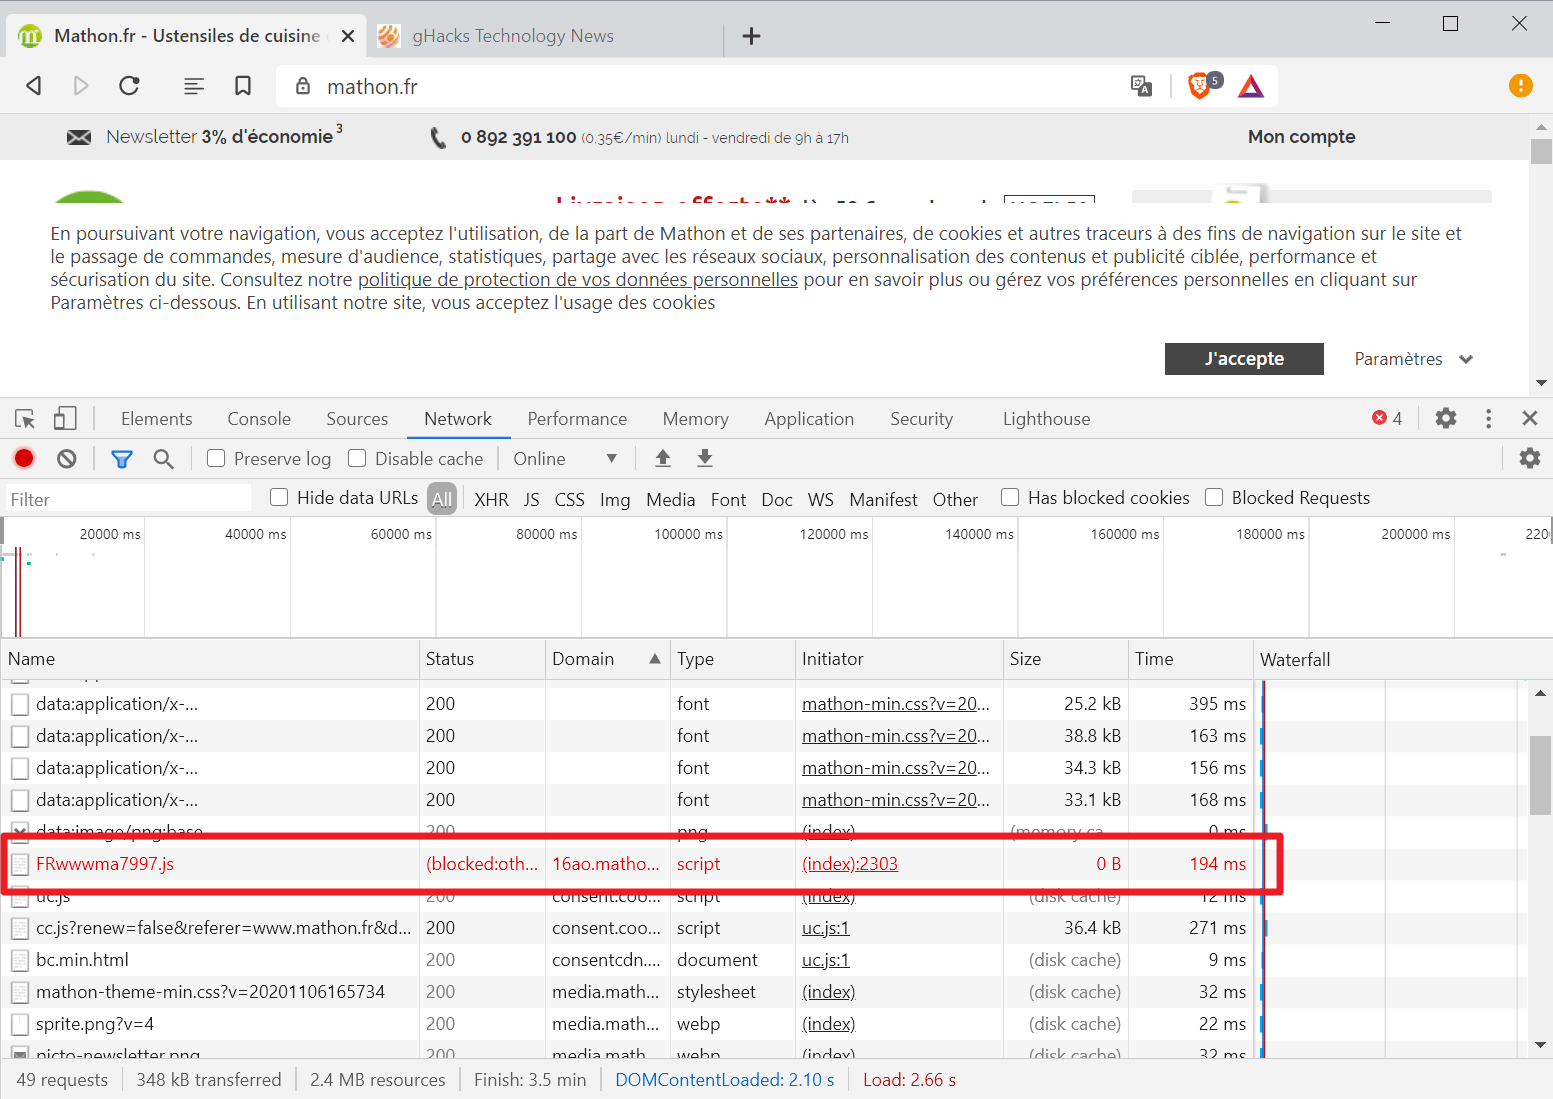
Task: Filter requests by XHR
Action: click(491, 499)
